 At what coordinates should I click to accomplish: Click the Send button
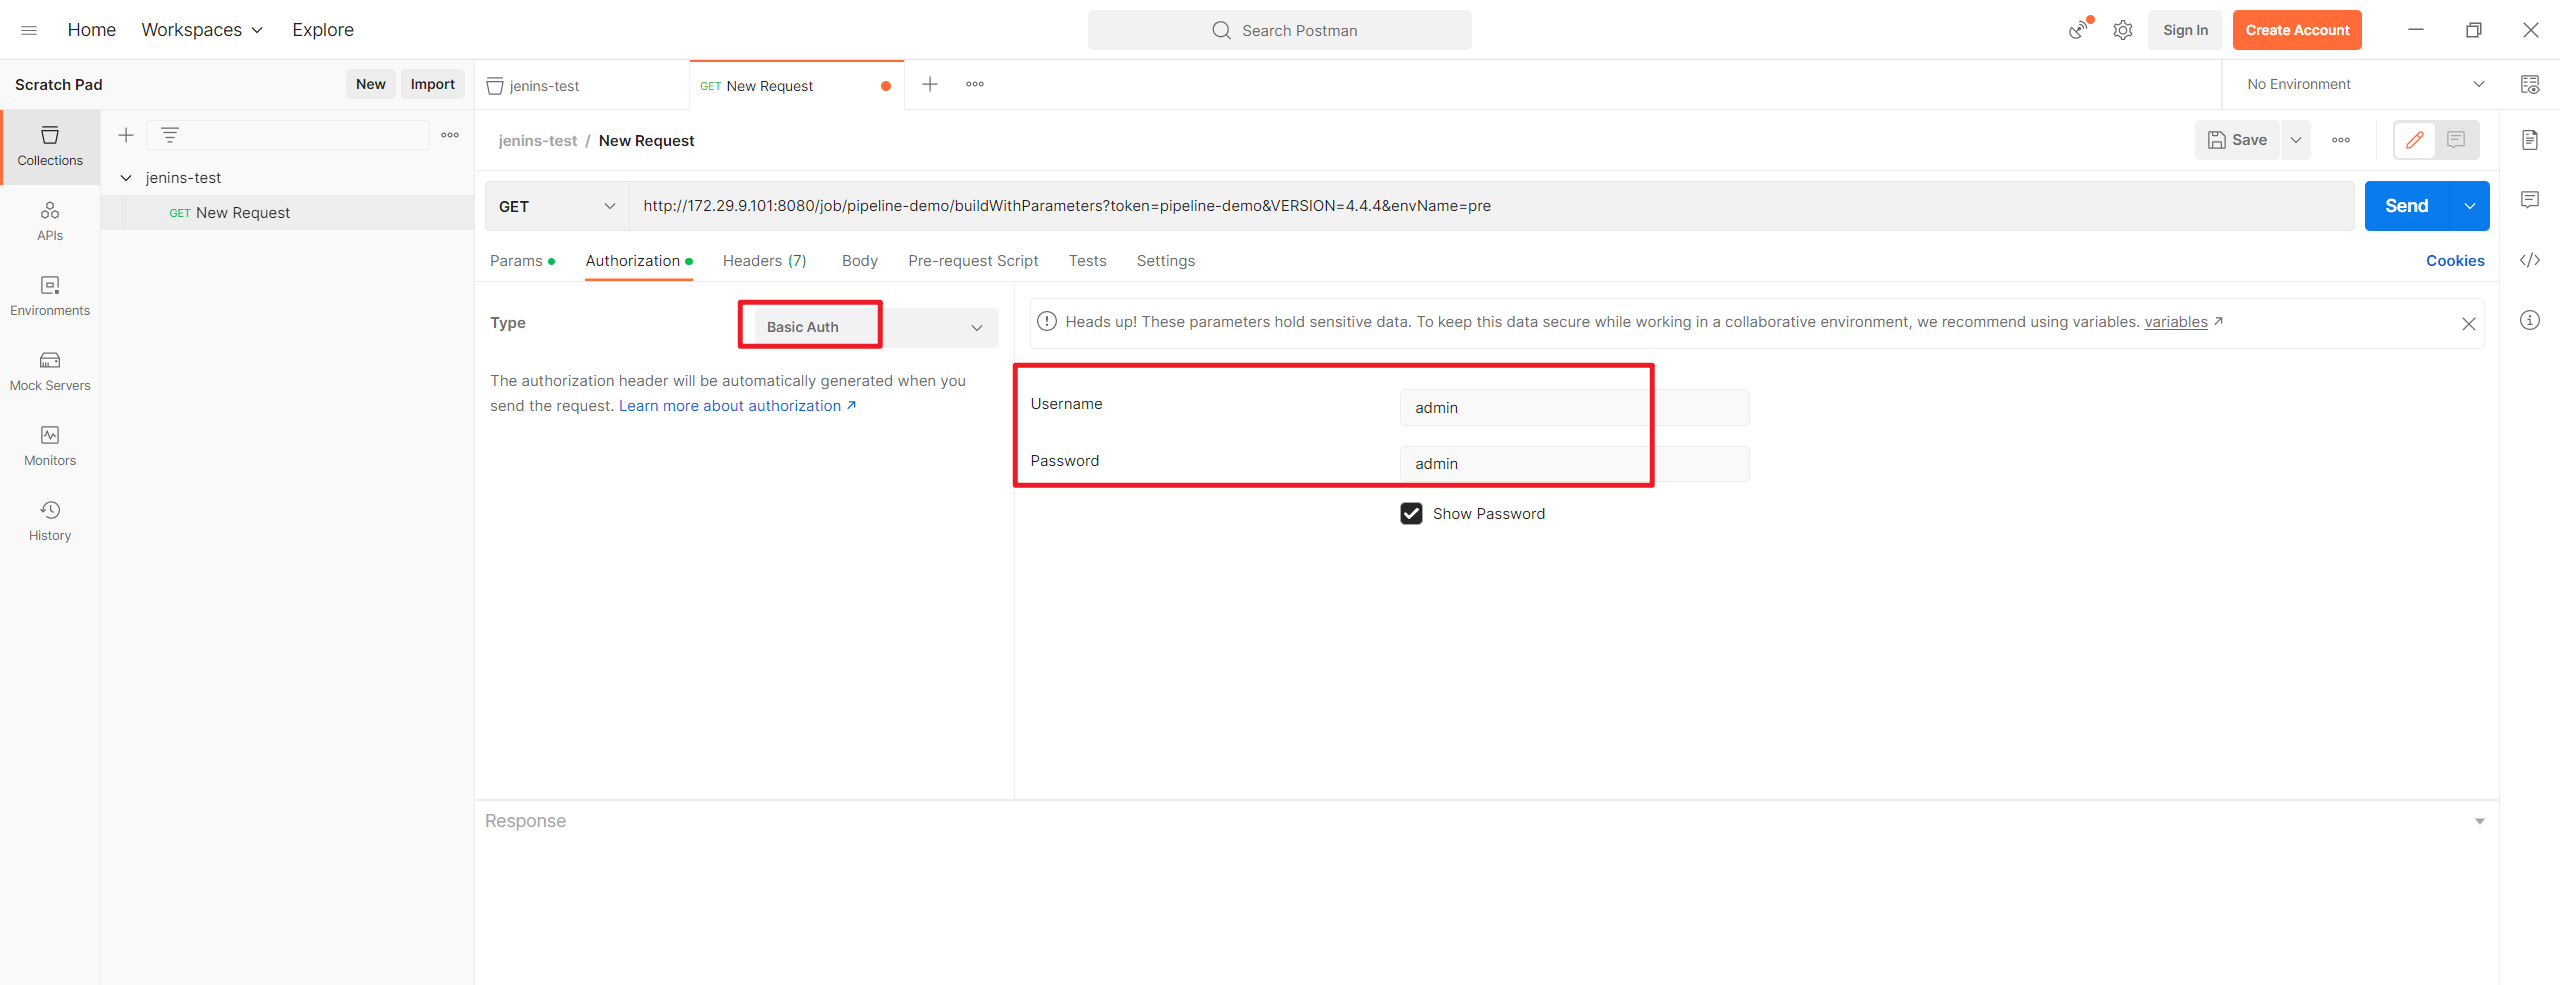click(2407, 206)
